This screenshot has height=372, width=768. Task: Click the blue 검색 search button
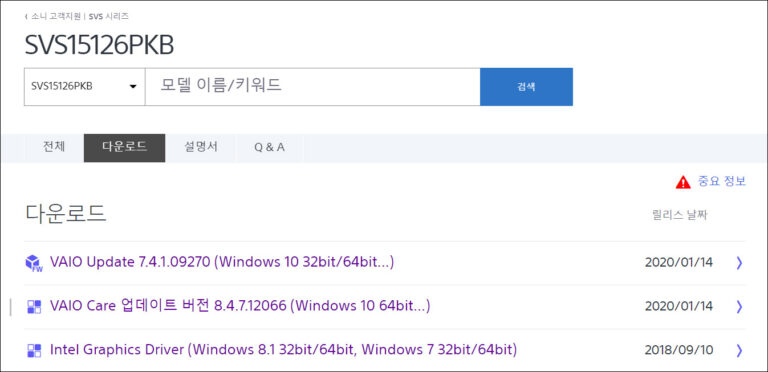526,87
